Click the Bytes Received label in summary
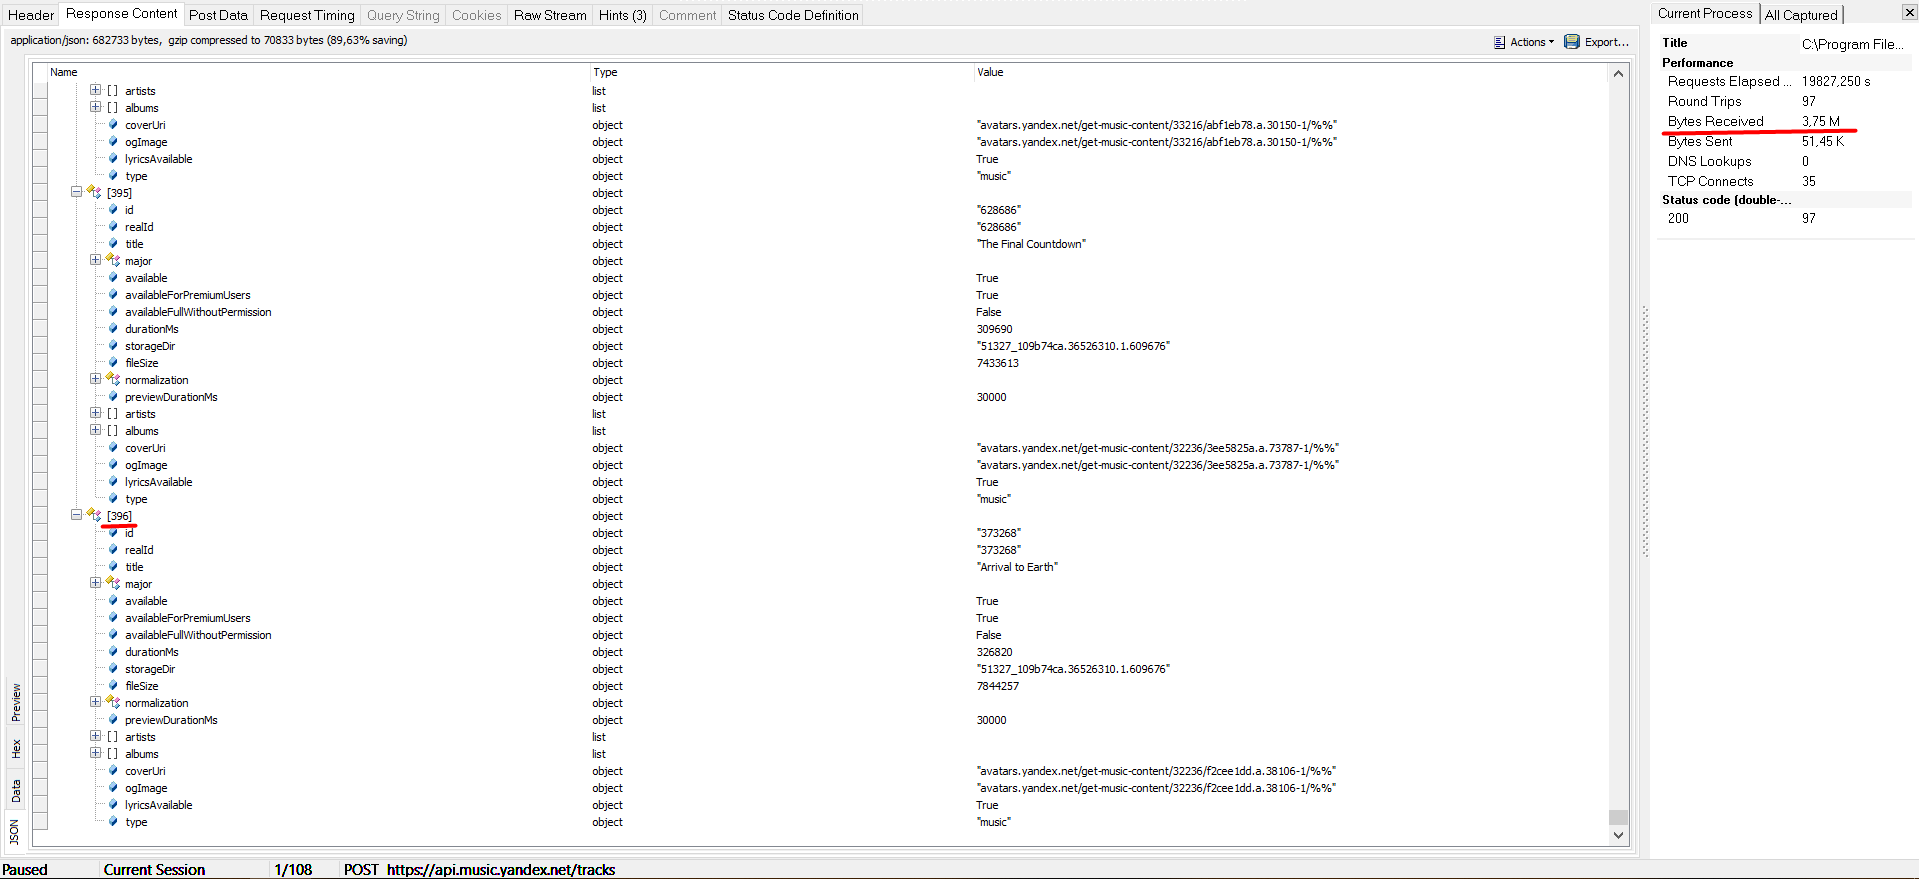This screenshot has width=1919, height=879. pos(1715,121)
